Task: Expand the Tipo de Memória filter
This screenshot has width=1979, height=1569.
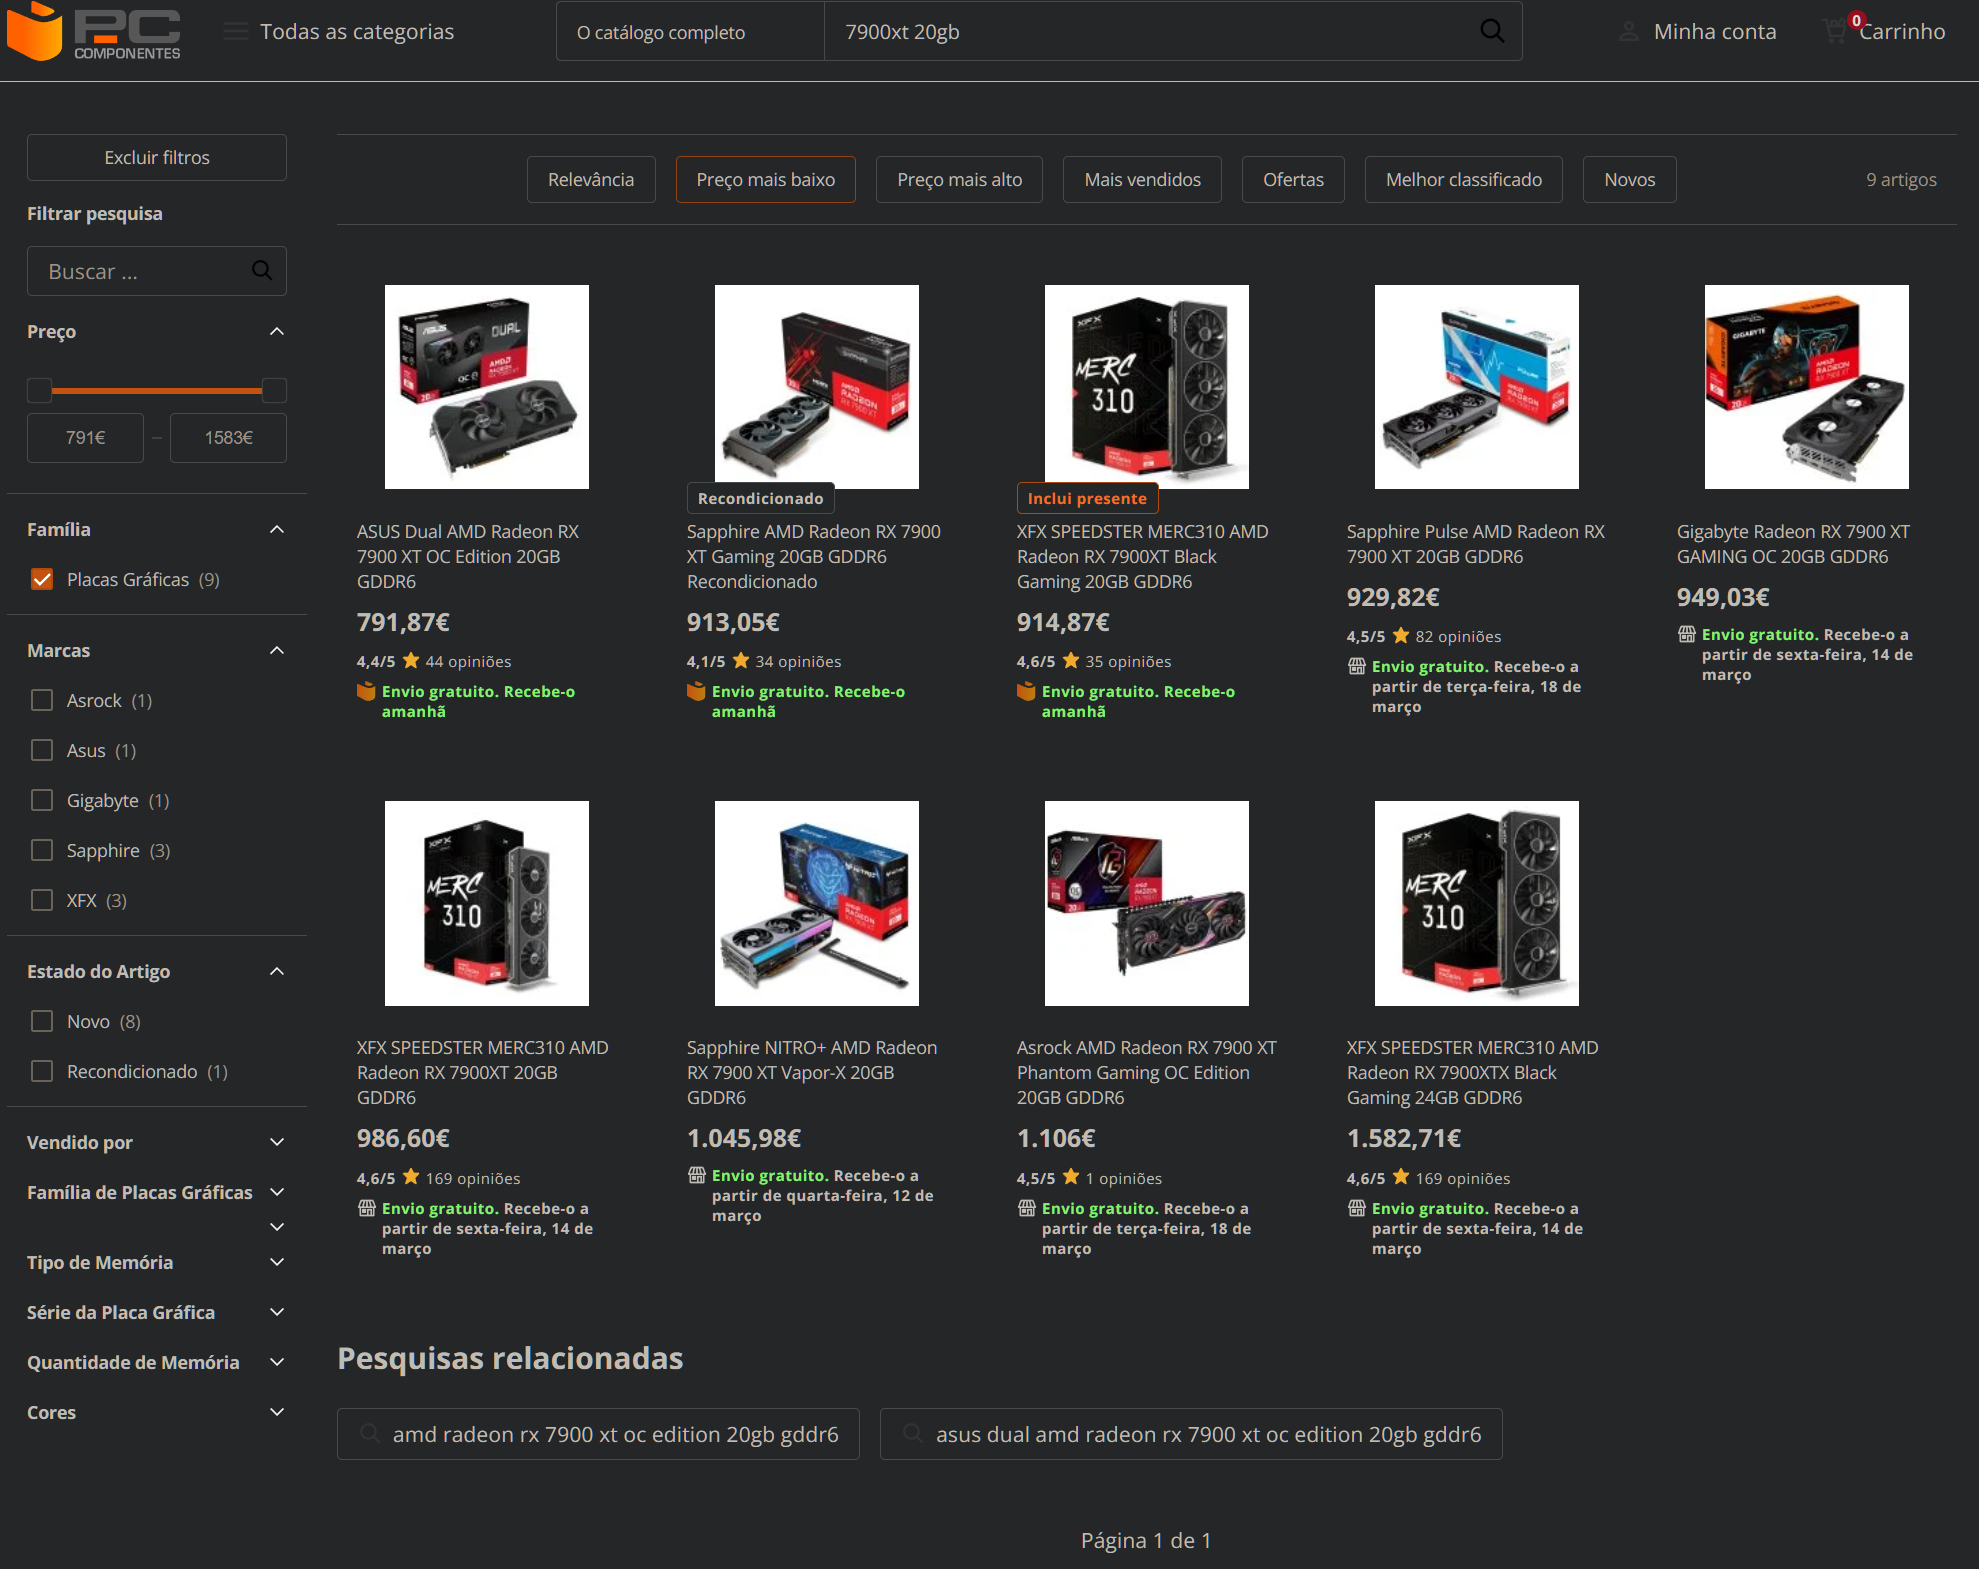Action: tap(277, 1262)
